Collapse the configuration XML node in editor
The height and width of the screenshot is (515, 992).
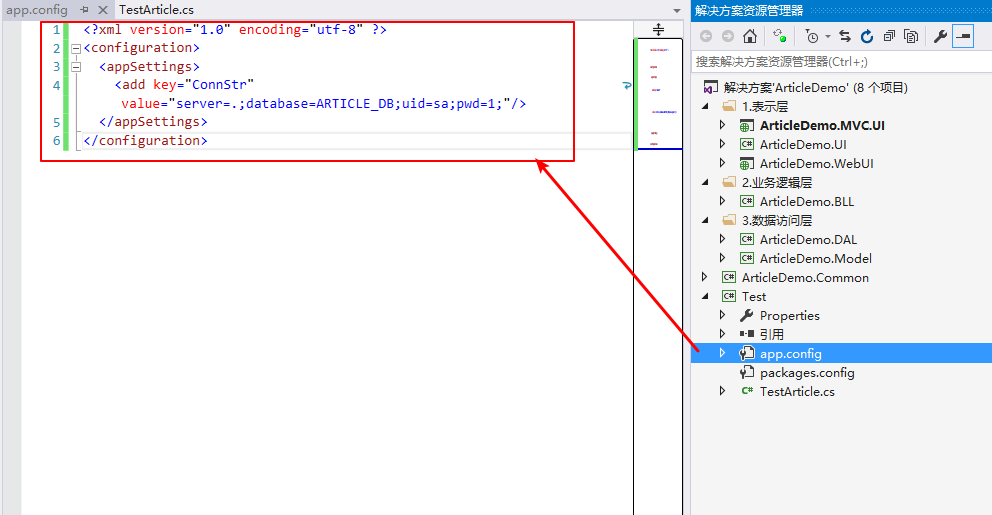pyautogui.click(x=76, y=48)
